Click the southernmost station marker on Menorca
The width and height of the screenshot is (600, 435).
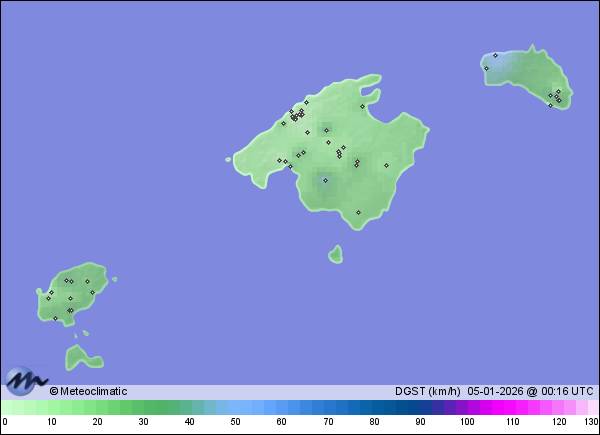550,105
